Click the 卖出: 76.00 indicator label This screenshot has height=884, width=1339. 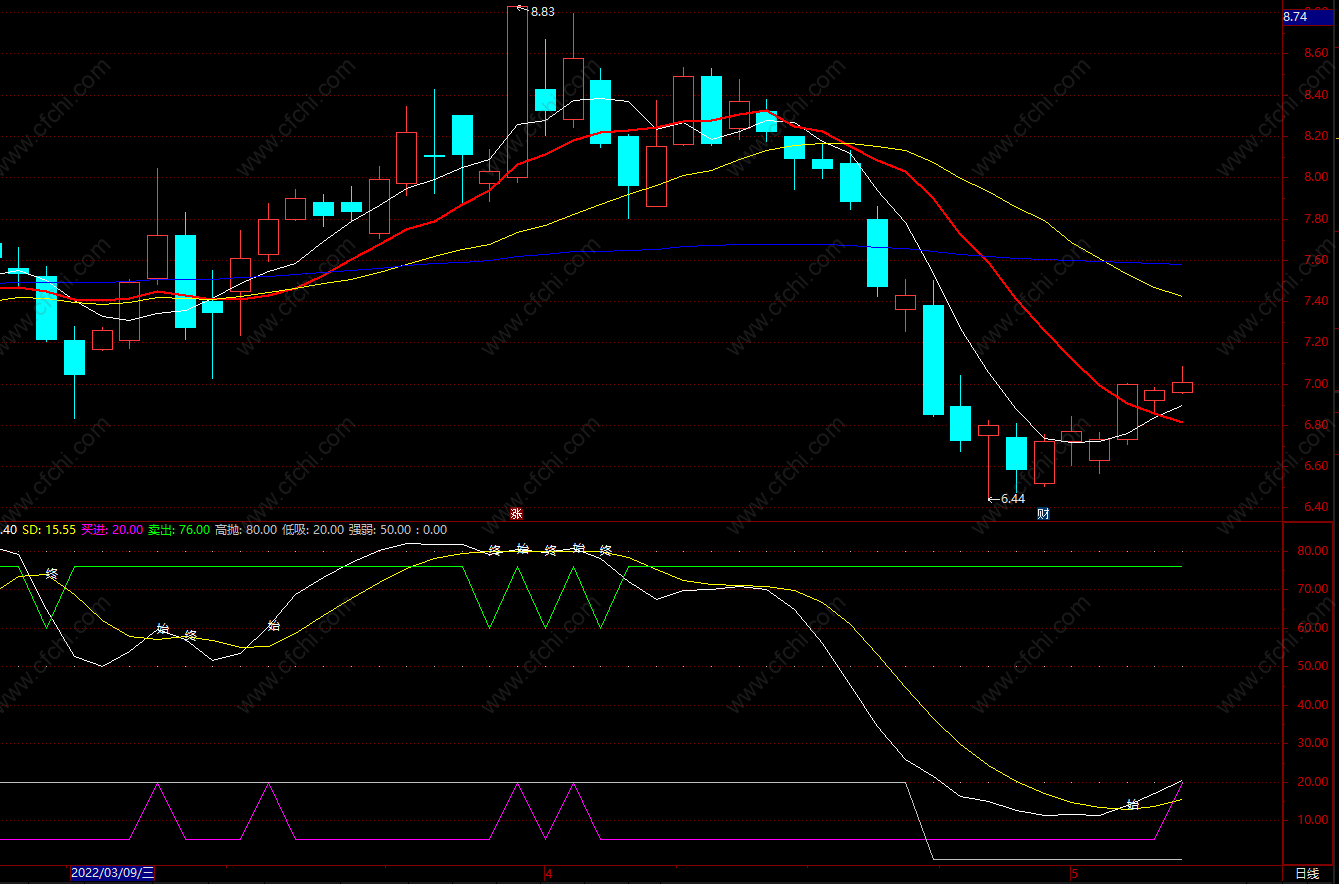(x=179, y=530)
